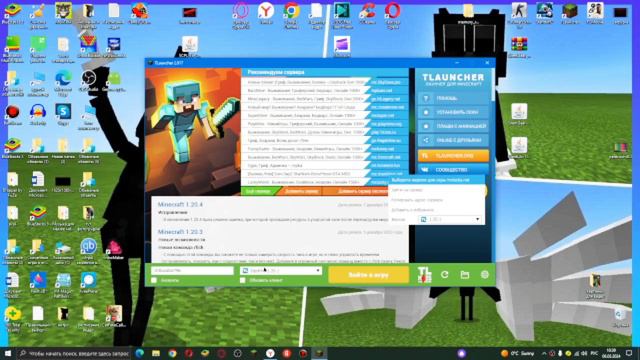This screenshot has height=360, width=640.
Task: Open the Minecraft grass block desktop icon
Action: [x=570, y=11]
